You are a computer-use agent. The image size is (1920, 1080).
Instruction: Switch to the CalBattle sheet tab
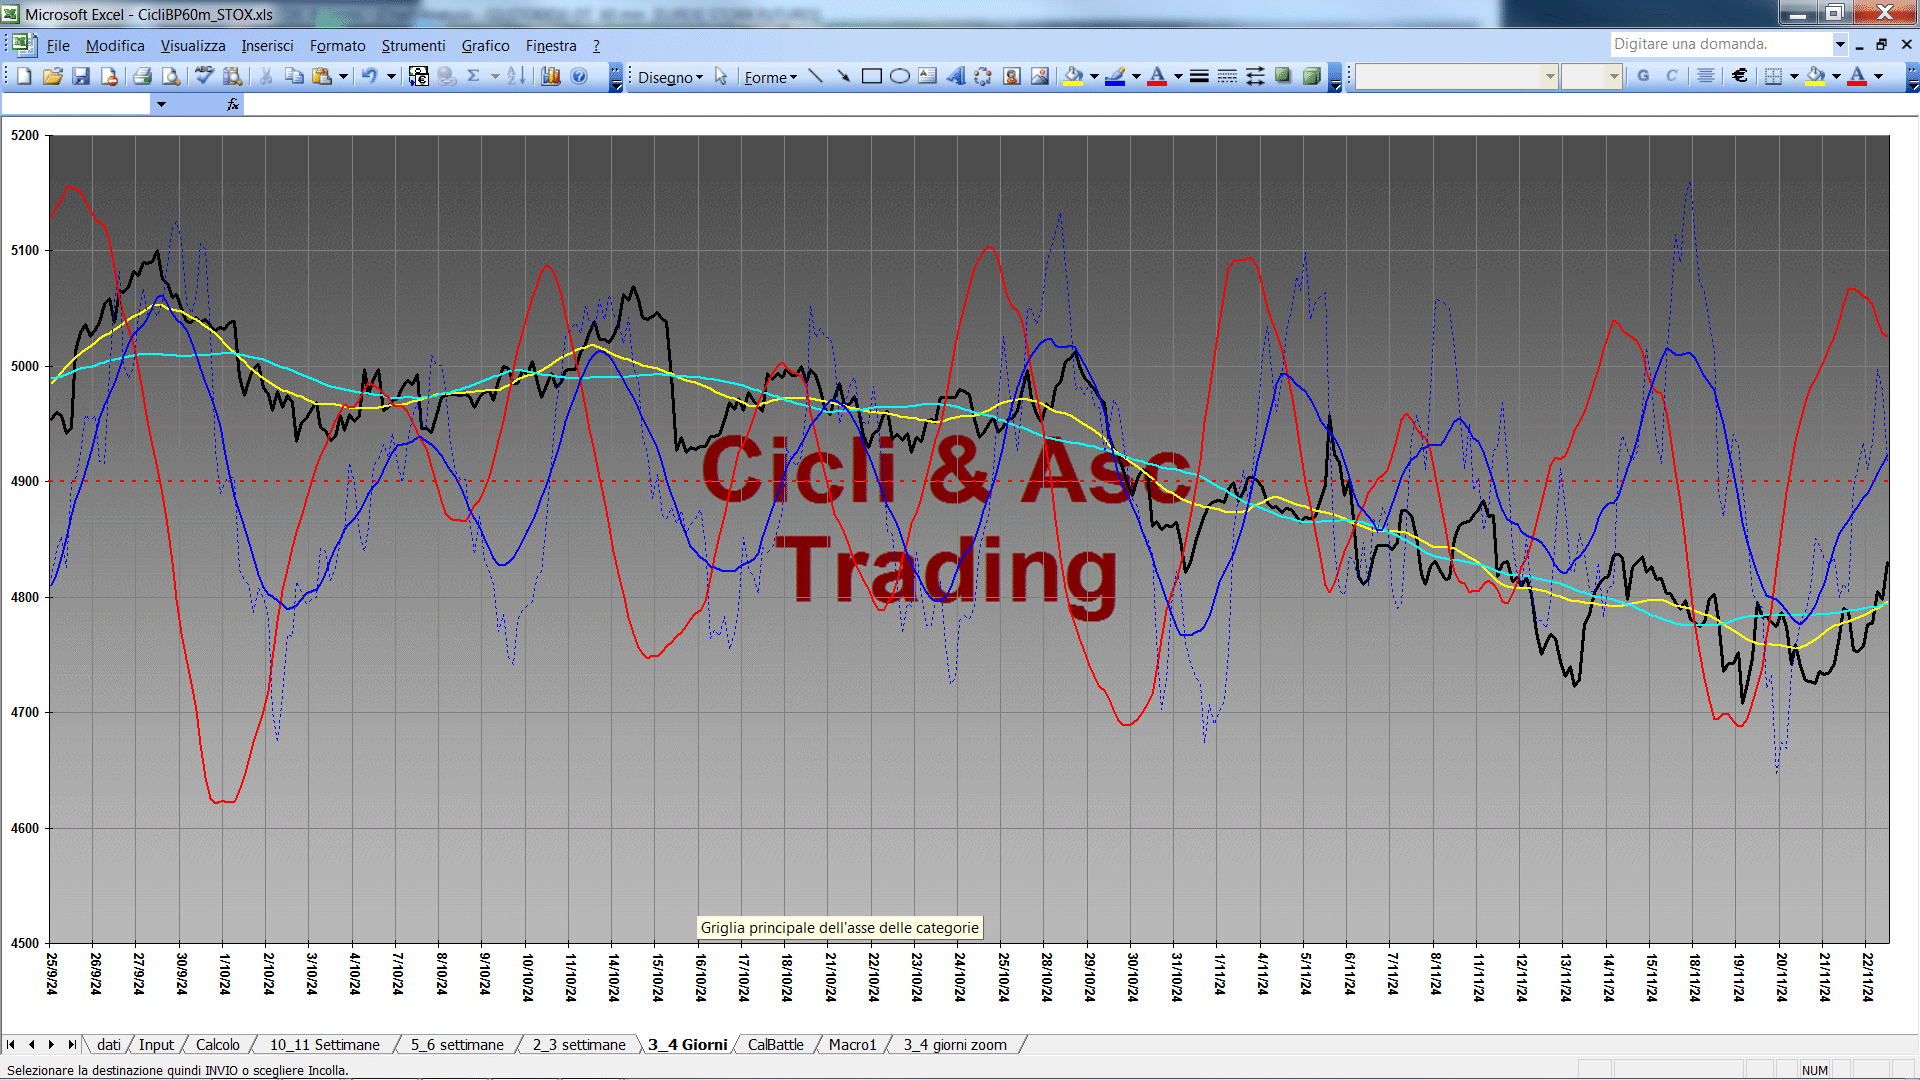(x=775, y=1045)
